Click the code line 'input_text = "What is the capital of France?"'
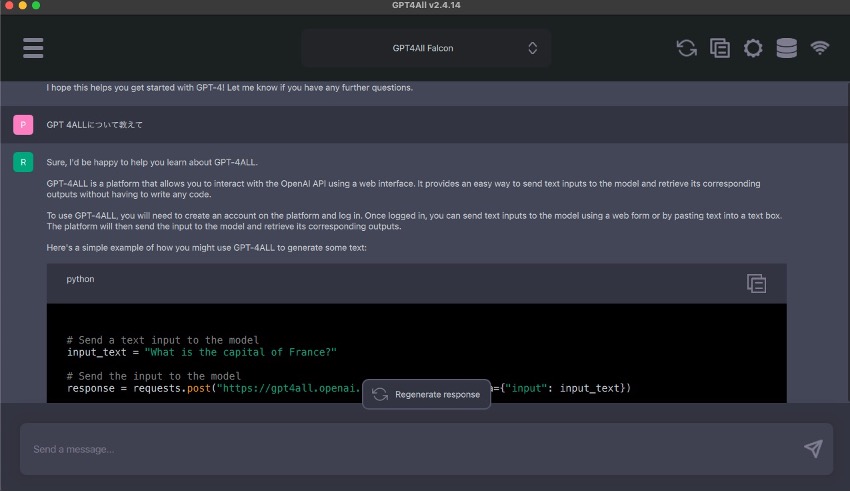Viewport: 850px width, 492px height. pos(202,352)
